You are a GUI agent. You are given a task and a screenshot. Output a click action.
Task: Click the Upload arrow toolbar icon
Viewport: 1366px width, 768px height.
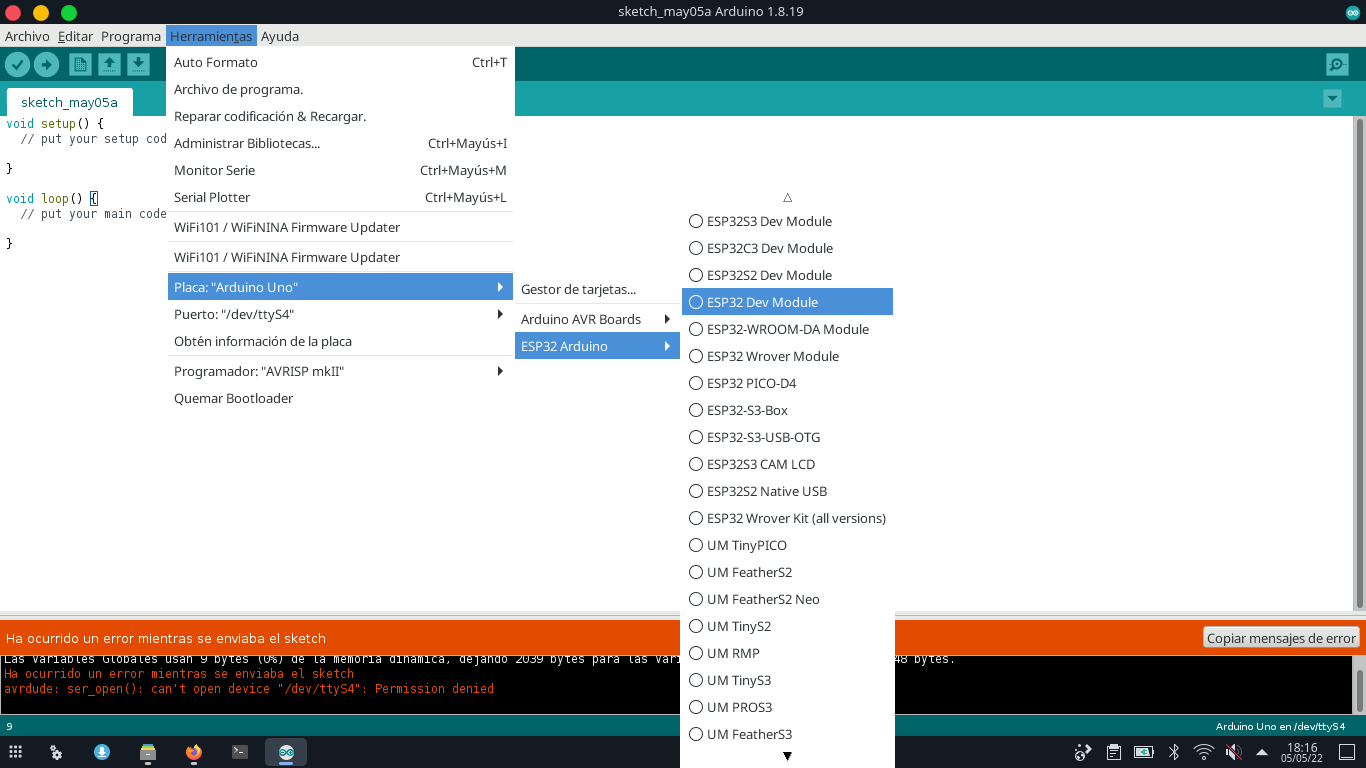tap(46, 64)
